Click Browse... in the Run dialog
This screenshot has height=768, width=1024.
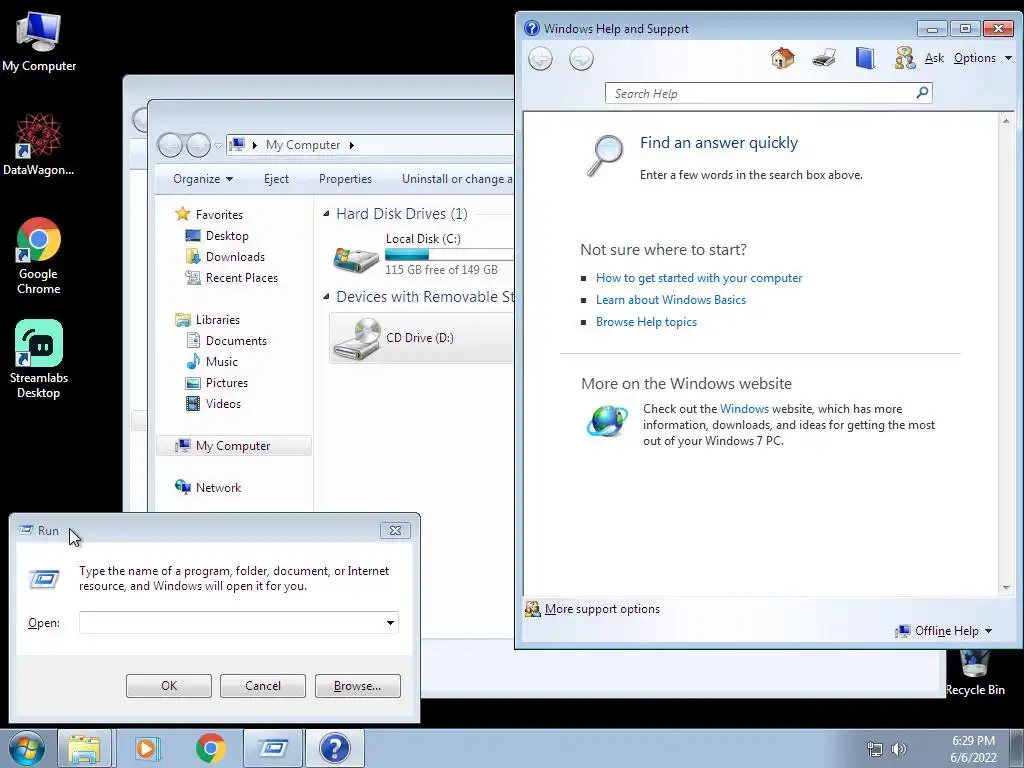pos(357,686)
